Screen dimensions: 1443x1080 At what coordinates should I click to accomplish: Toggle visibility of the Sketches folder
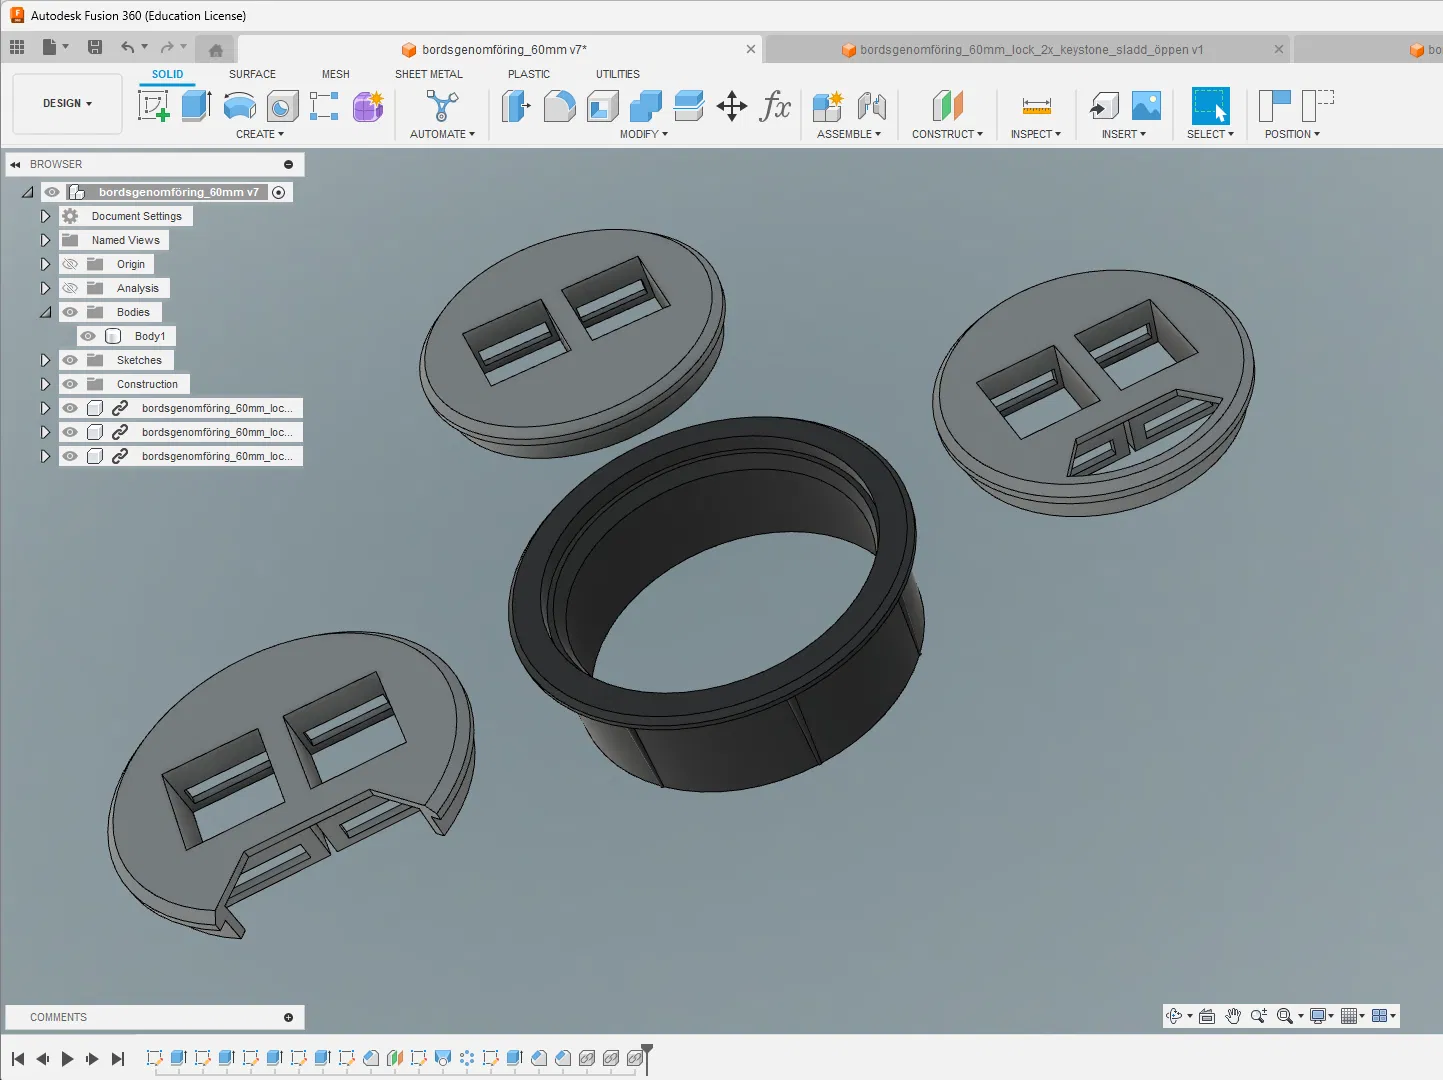click(x=70, y=360)
